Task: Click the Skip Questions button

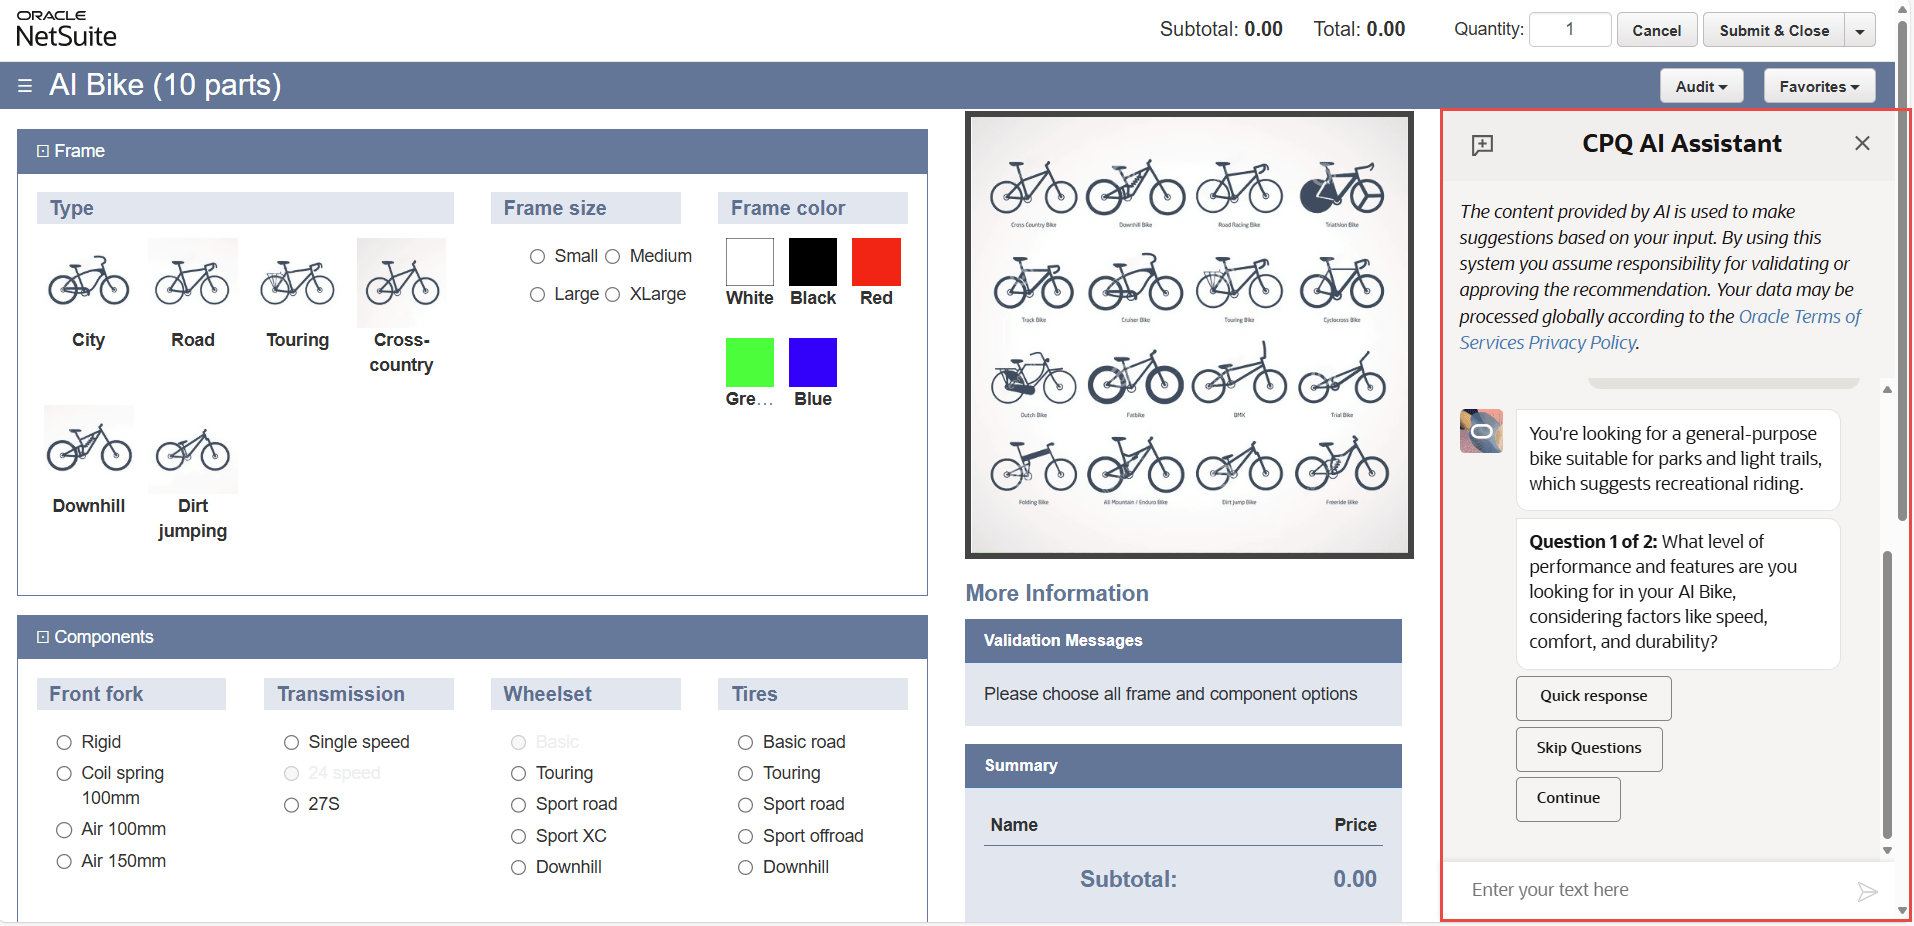Action: coord(1589,749)
